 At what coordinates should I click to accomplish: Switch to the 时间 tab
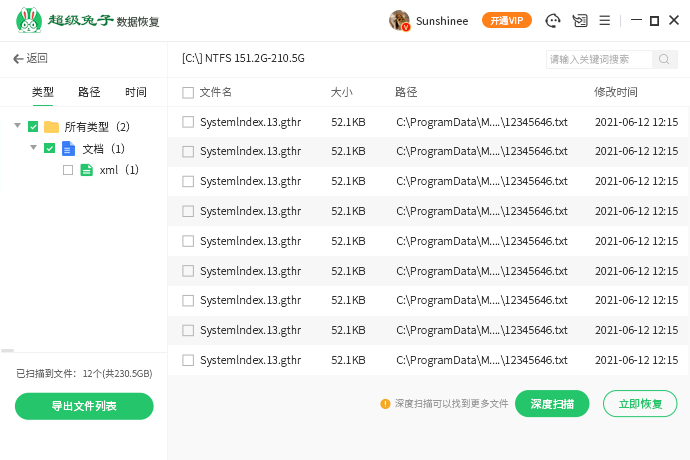pos(136,93)
